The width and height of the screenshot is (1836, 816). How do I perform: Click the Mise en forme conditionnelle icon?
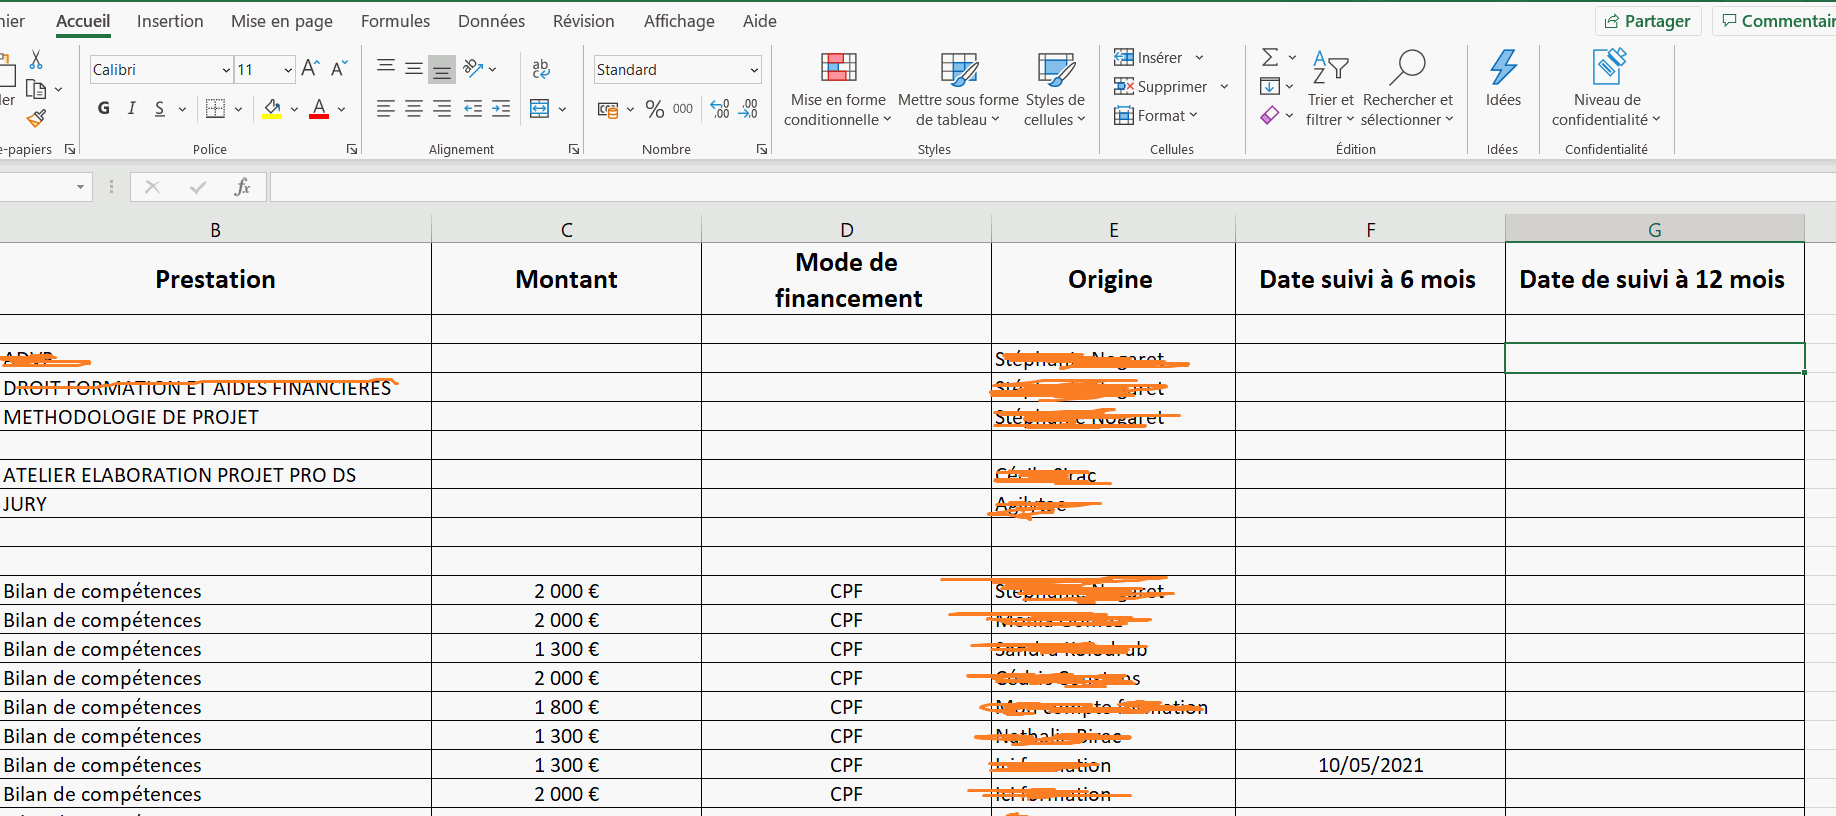[x=838, y=68]
